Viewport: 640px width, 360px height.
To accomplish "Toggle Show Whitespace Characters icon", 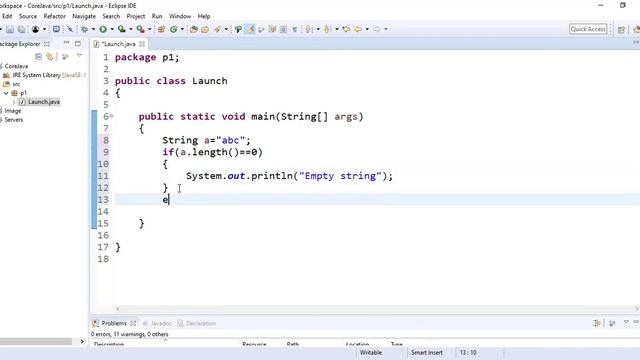I will click(294, 29).
